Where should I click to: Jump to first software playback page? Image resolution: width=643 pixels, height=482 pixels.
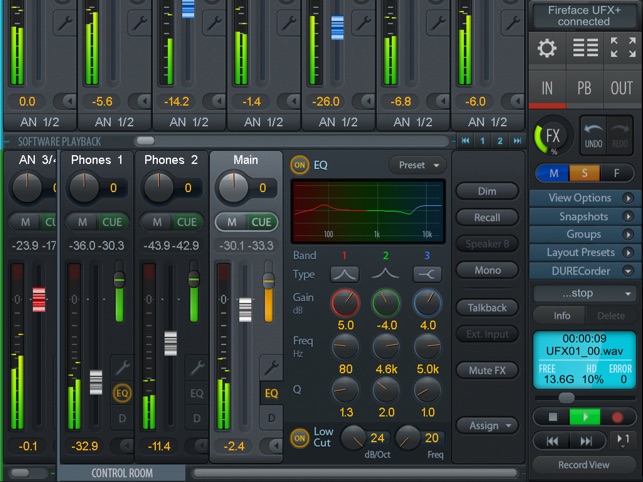465,141
